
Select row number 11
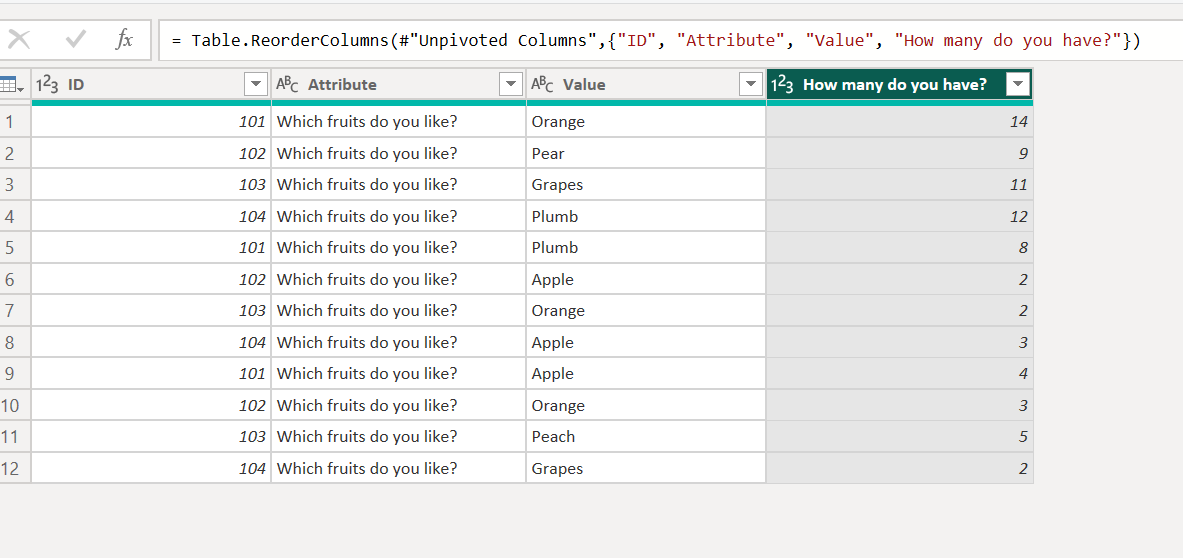(15, 437)
